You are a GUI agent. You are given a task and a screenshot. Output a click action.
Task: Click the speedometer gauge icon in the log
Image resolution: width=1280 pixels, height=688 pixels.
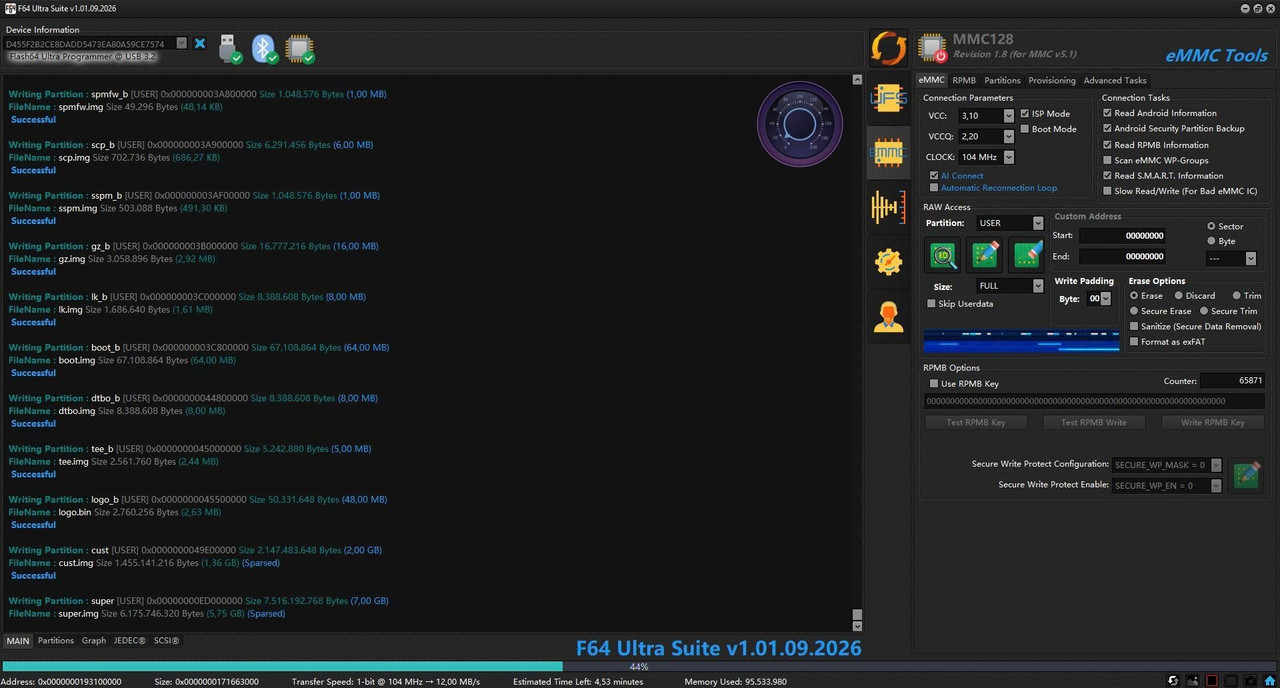tap(799, 124)
